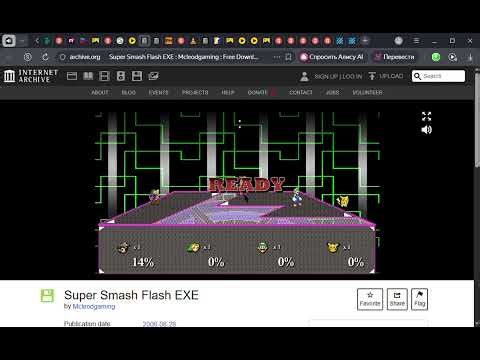Open the browser hamburger menu

coord(416,41)
